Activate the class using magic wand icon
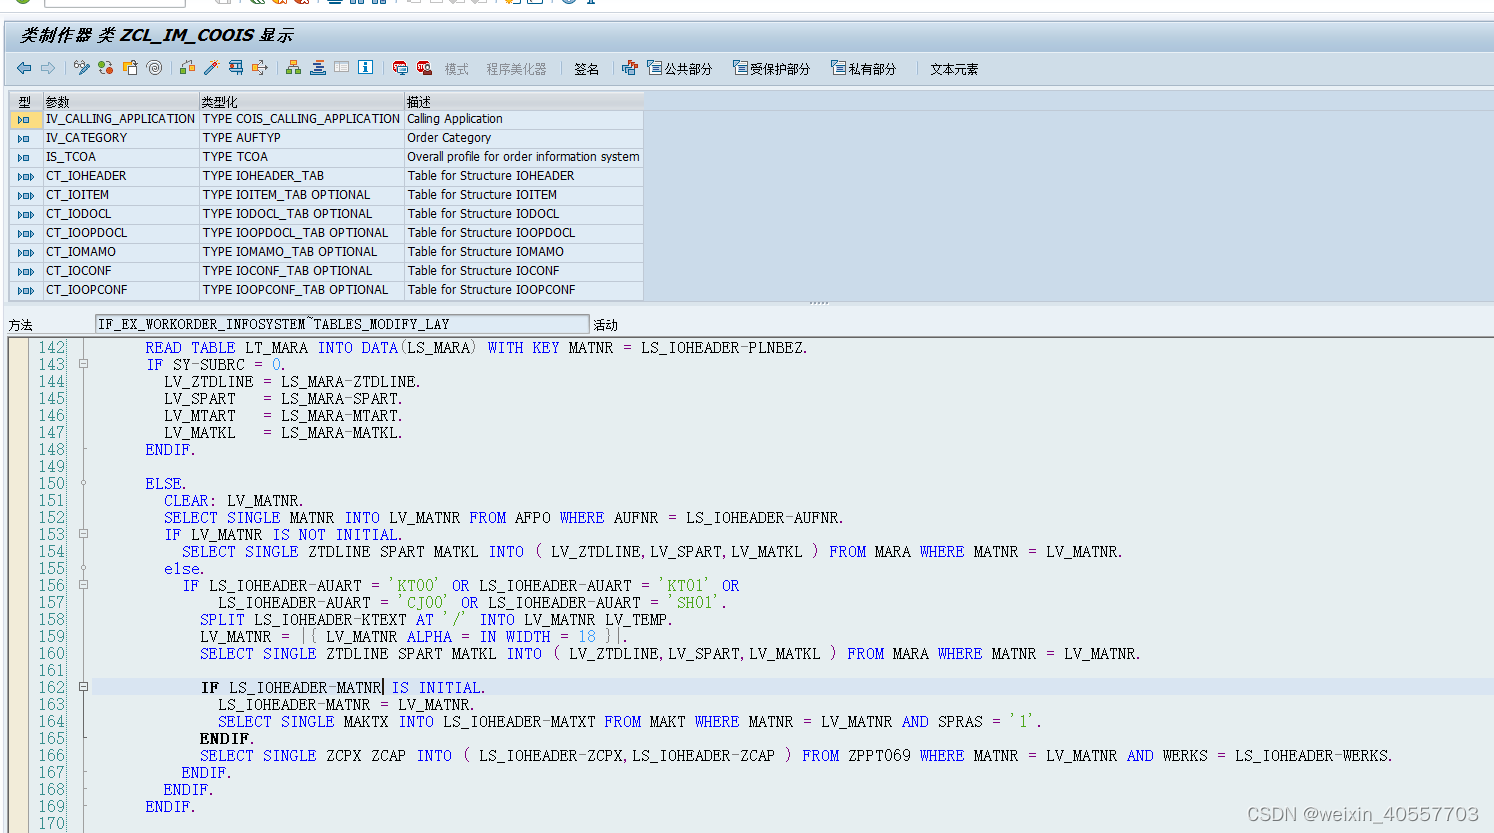The width and height of the screenshot is (1494, 833). 212,68
